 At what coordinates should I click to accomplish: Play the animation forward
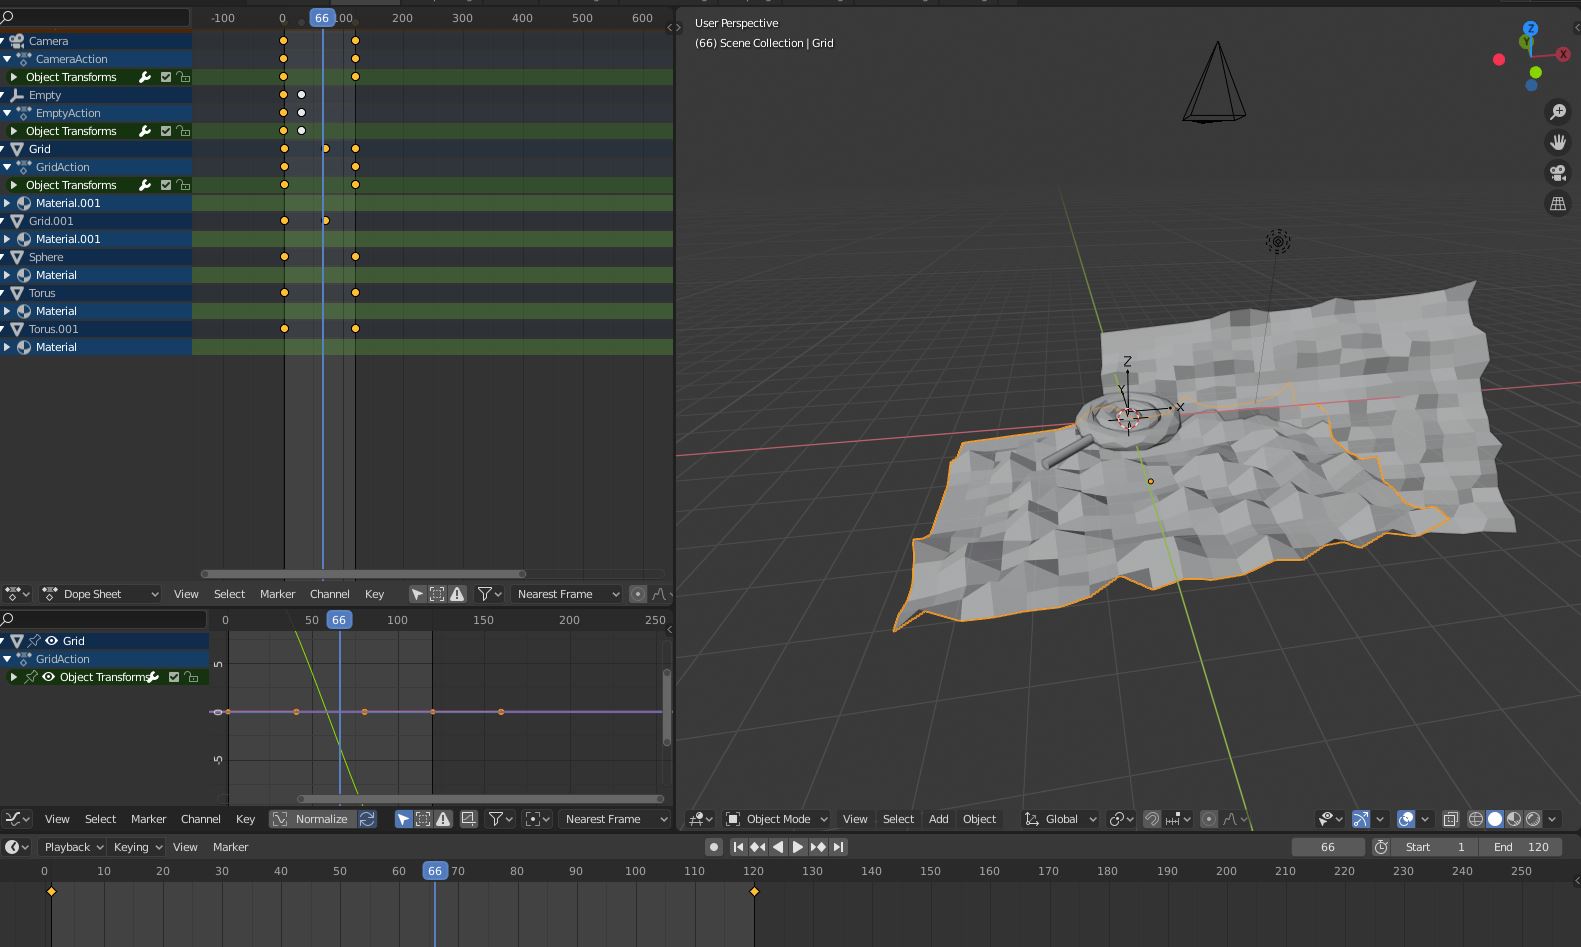798,847
